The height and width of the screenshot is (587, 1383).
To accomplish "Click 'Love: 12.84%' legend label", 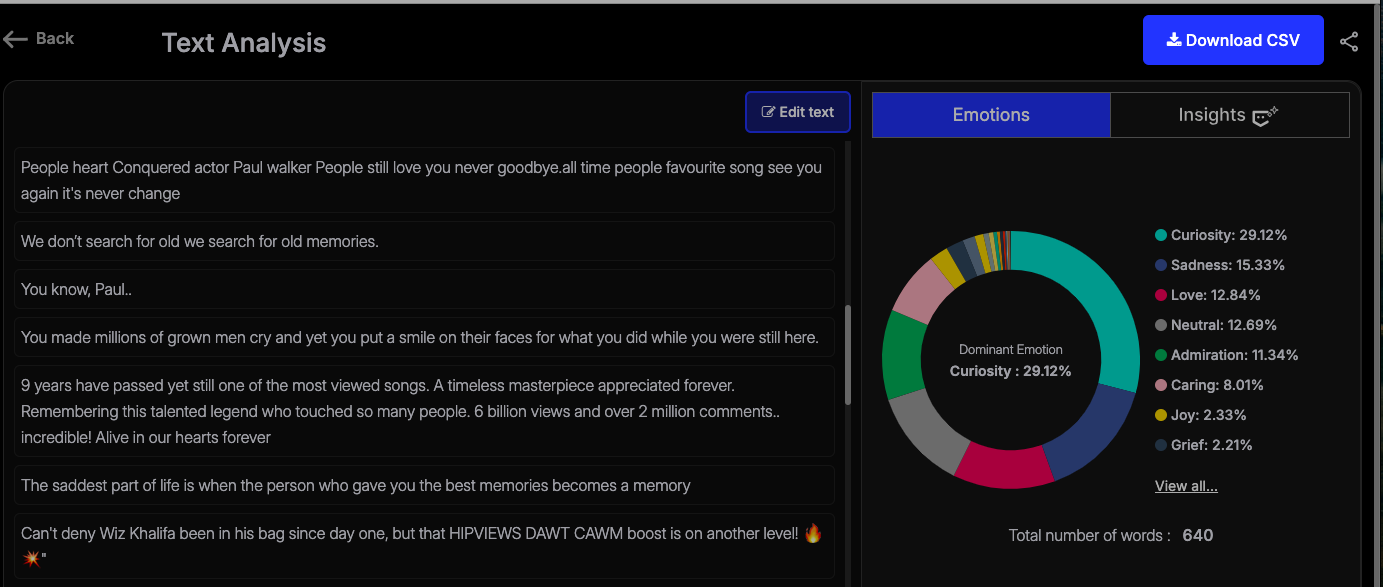I will pos(1216,295).
